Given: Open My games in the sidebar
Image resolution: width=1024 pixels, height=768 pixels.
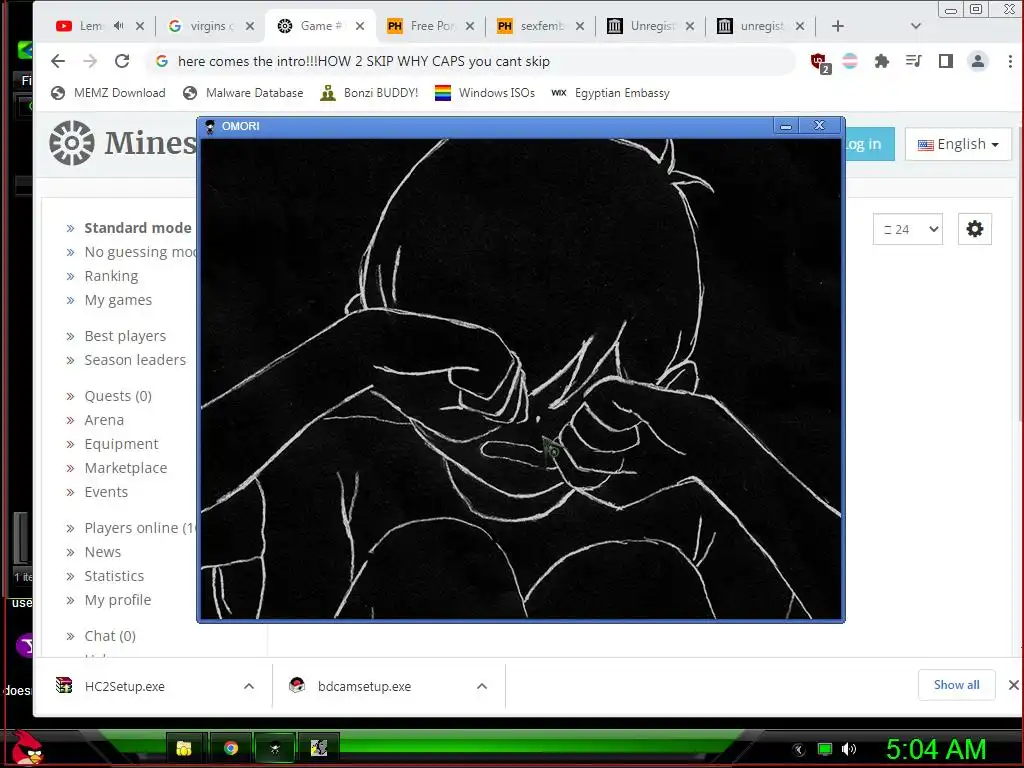Looking at the screenshot, I should tap(118, 300).
